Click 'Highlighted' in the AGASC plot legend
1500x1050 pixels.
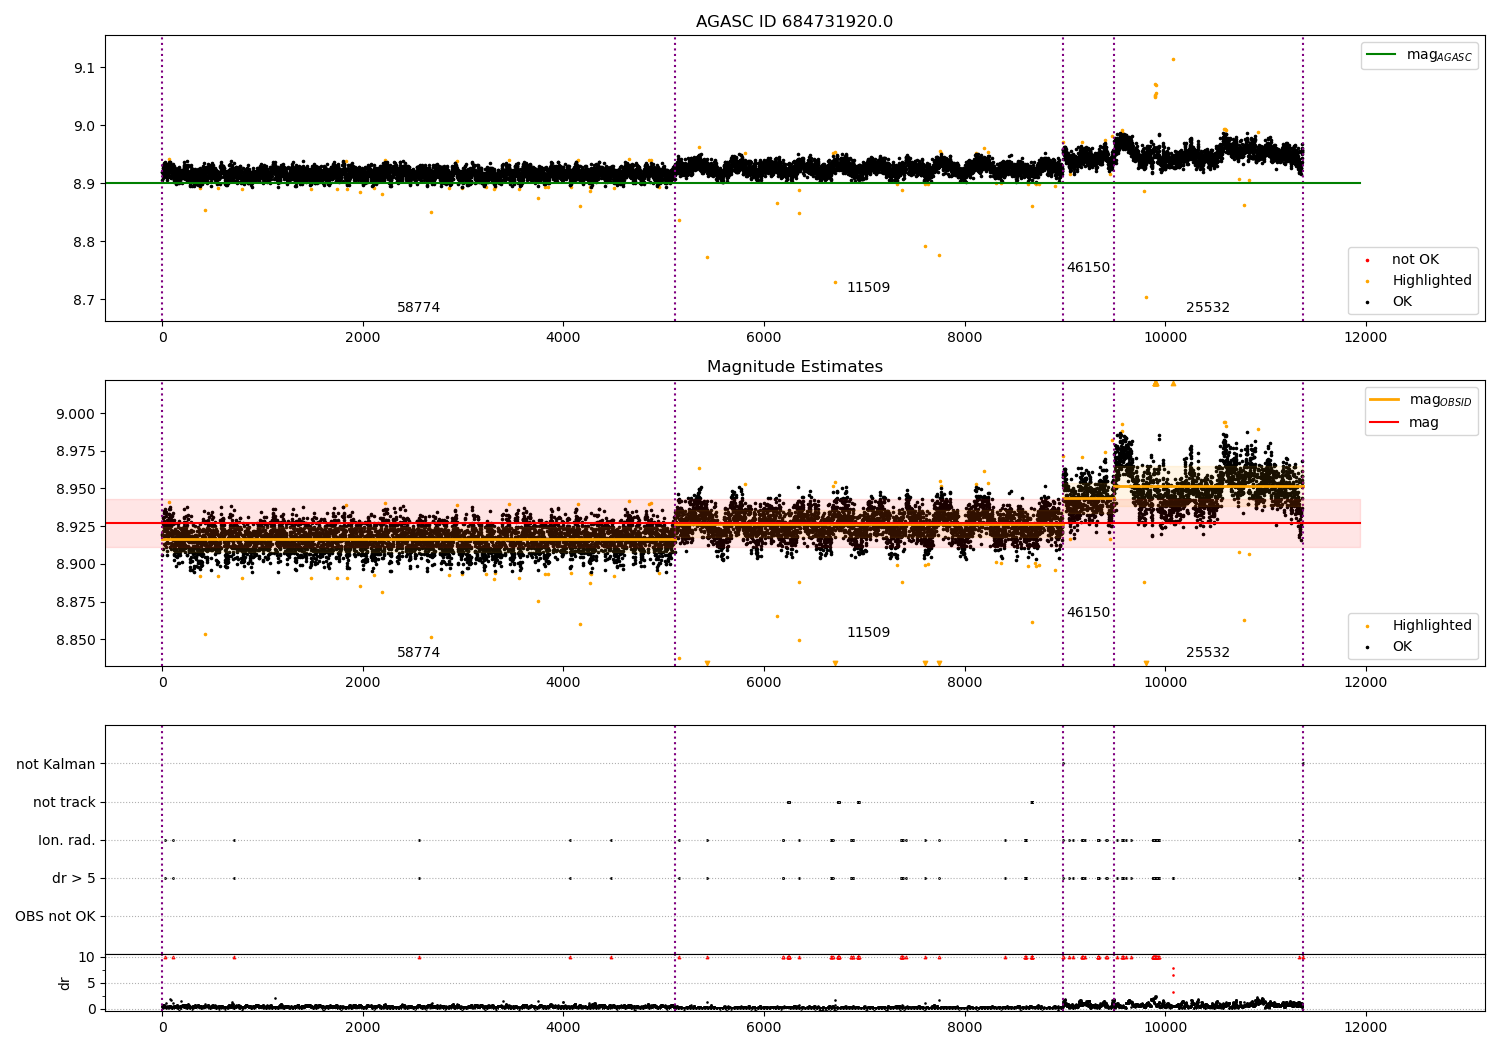1431,281
